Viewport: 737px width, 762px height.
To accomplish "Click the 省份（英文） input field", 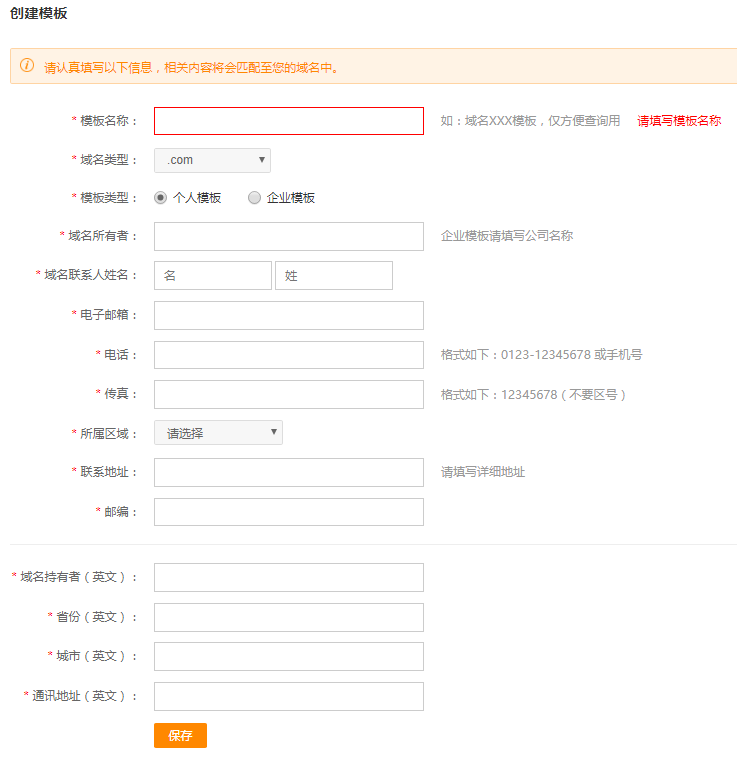I will [288, 617].
